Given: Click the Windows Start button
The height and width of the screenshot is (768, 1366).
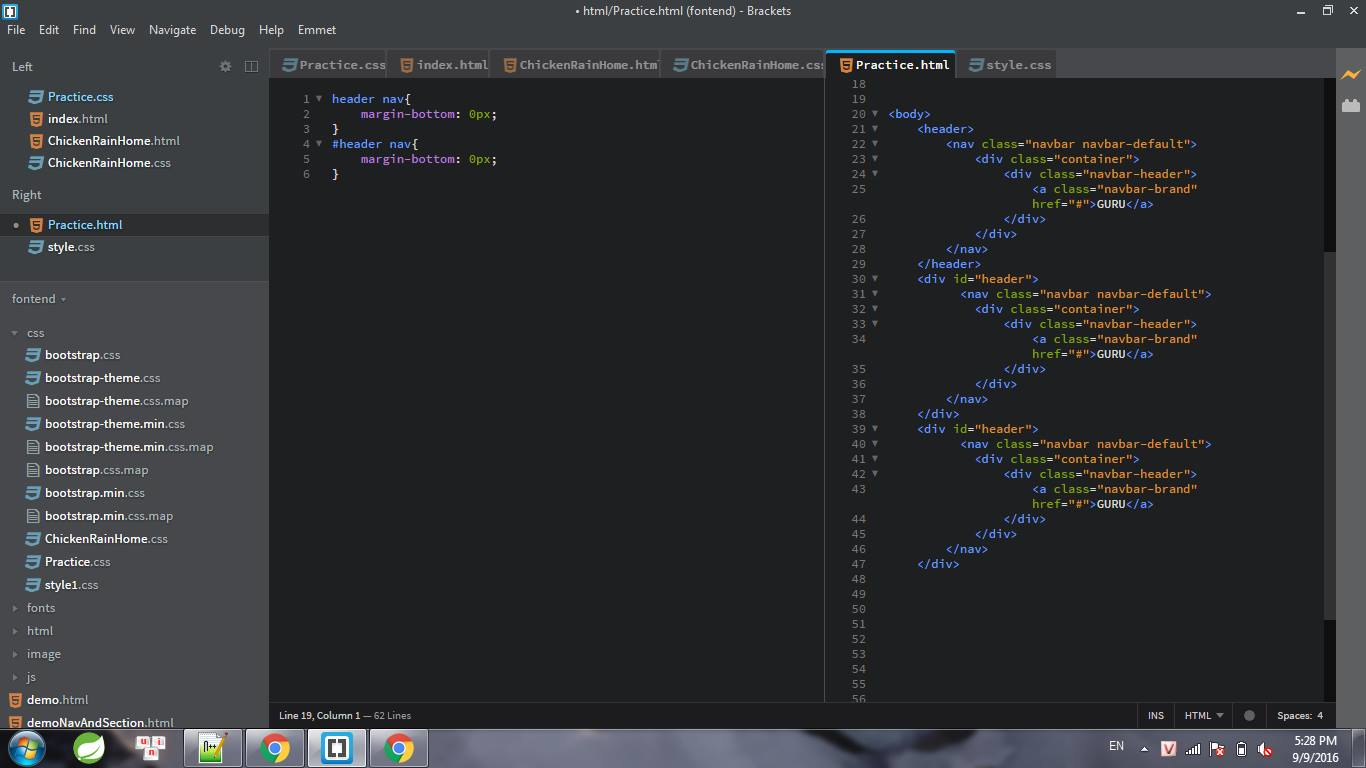Looking at the screenshot, I should point(27,748).
